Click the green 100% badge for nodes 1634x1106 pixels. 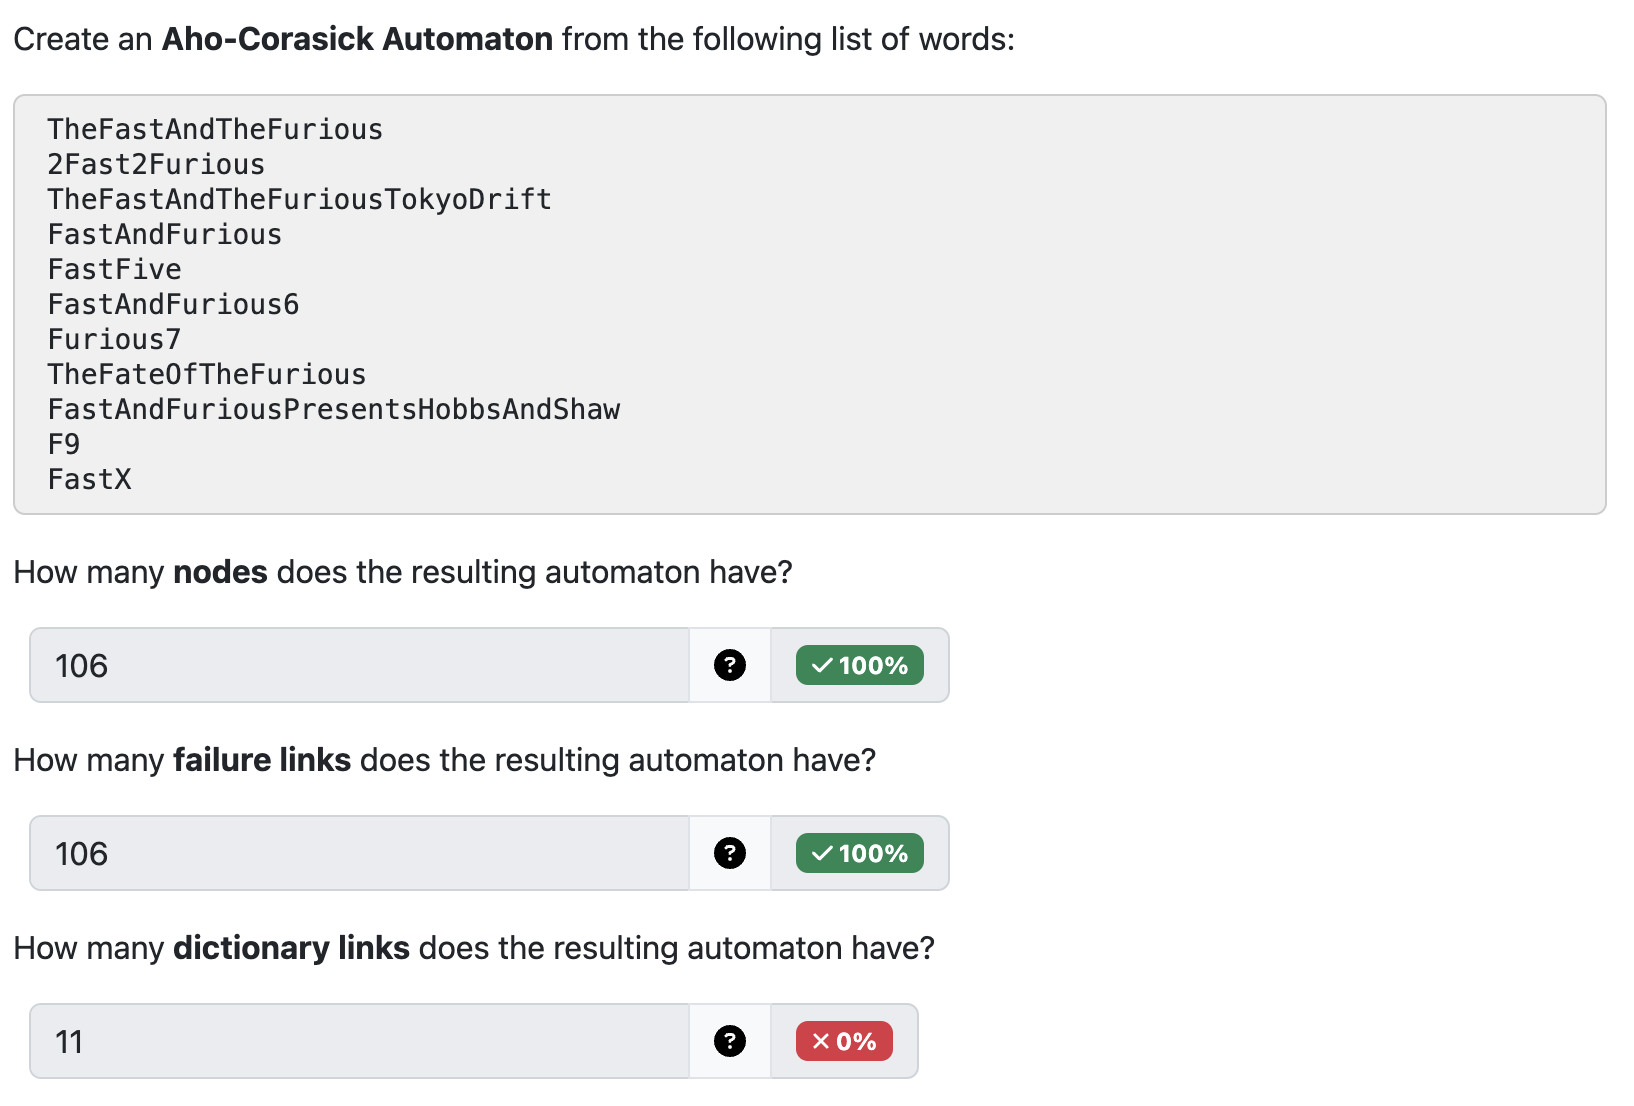click(858, 665)
